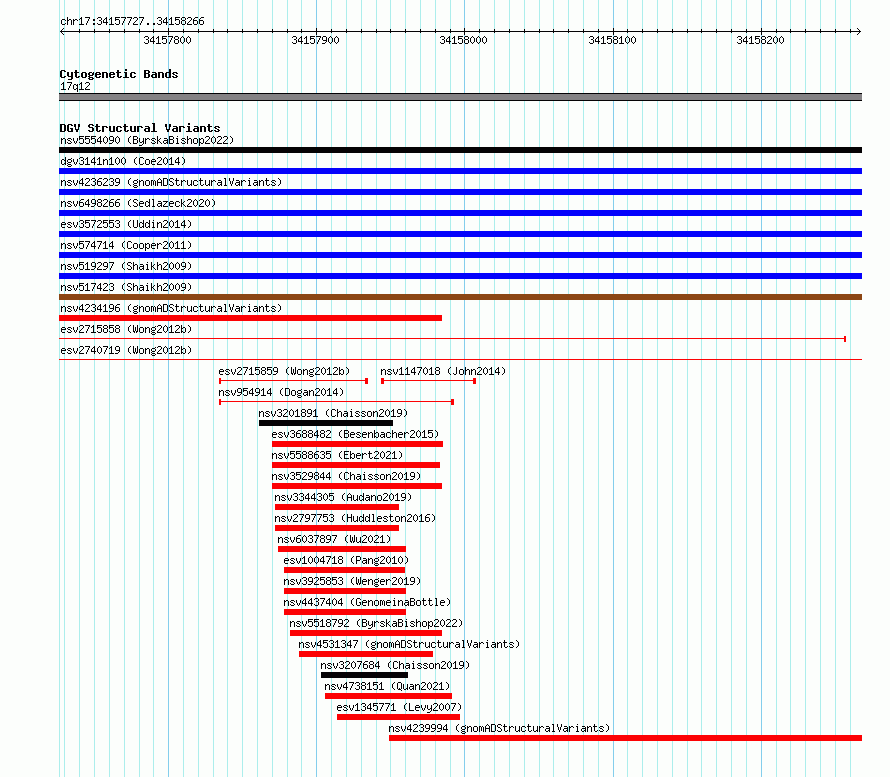Click the red bar below esv1345771
This screenshot has height=777, width=890.
[398, 717]
